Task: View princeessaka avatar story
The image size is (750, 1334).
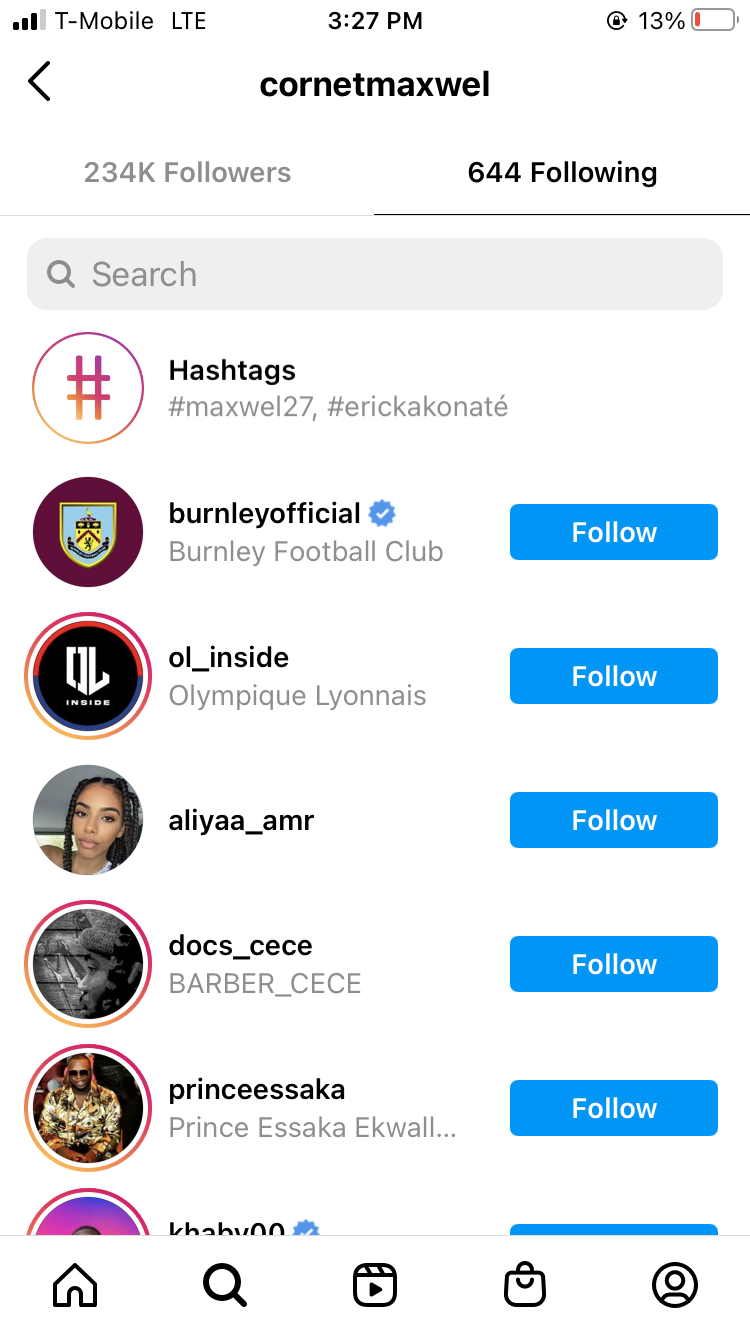Action: [88, 1108]
